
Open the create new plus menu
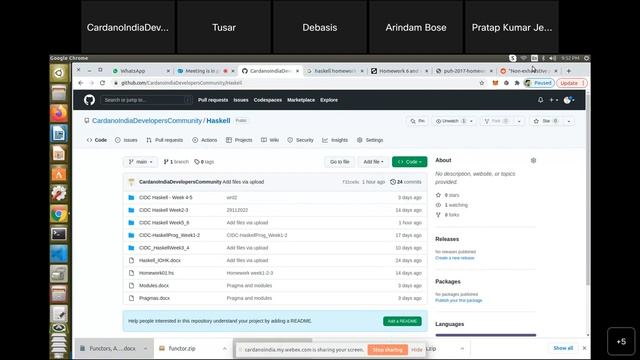point(553,100)
